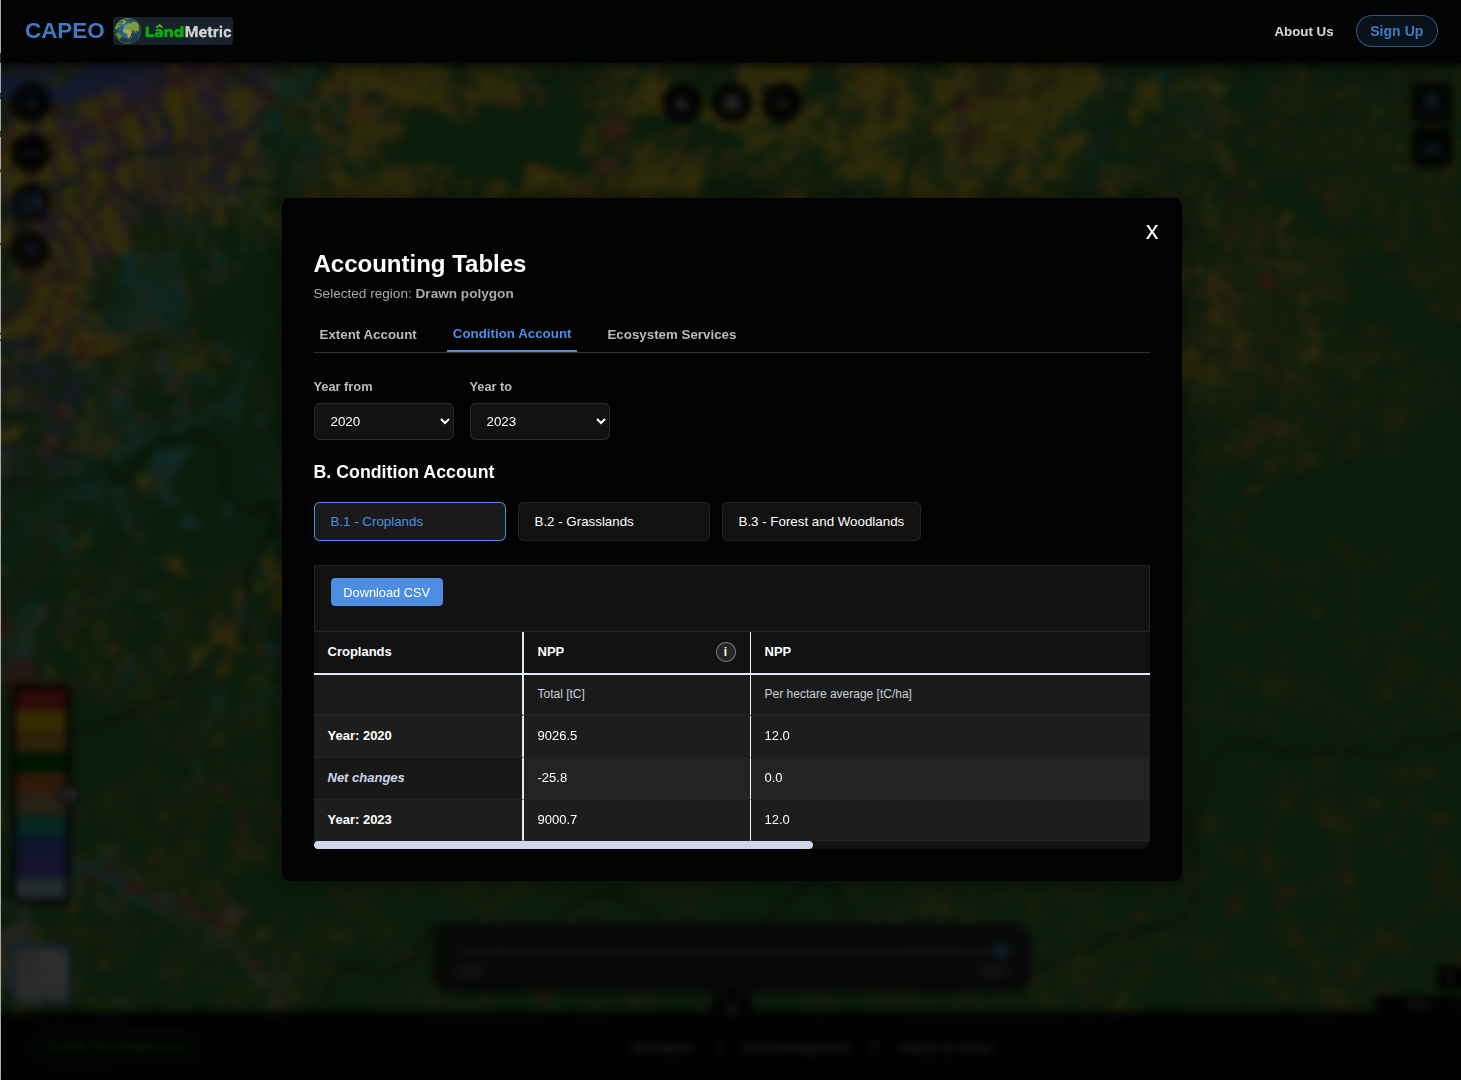Viewport: 1461px width, 1080px height.
Task: Open the Year from dropdown
Action: coord(384,422)
